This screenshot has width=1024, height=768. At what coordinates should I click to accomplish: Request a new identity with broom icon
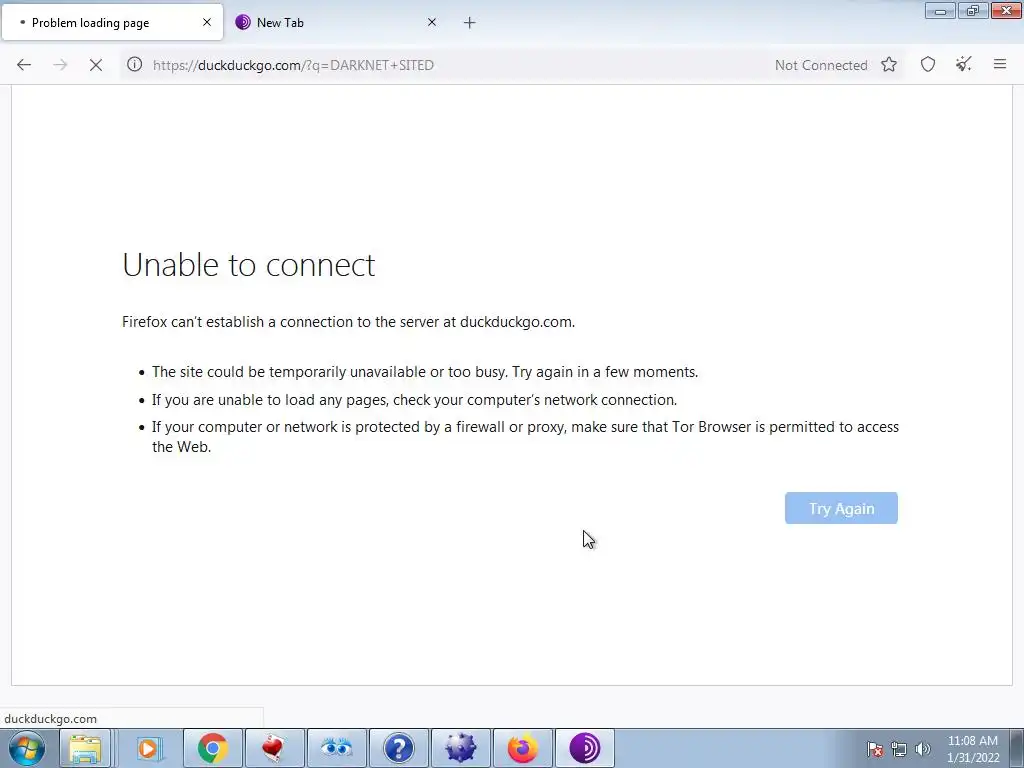tap(964, 65)
